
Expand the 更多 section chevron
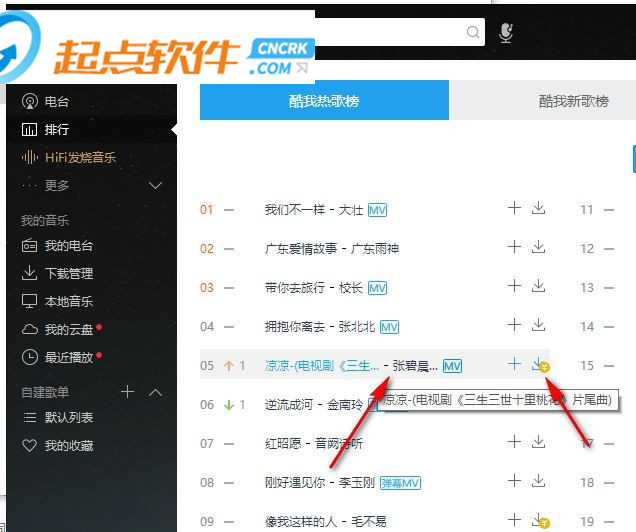(155, 186)
